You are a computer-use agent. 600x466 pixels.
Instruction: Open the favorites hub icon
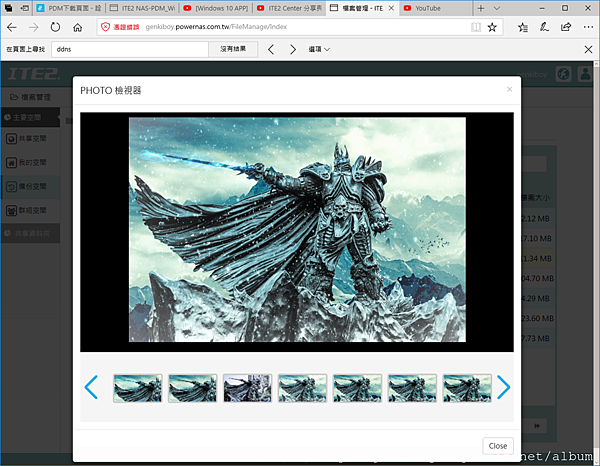(x=523, y=27)
